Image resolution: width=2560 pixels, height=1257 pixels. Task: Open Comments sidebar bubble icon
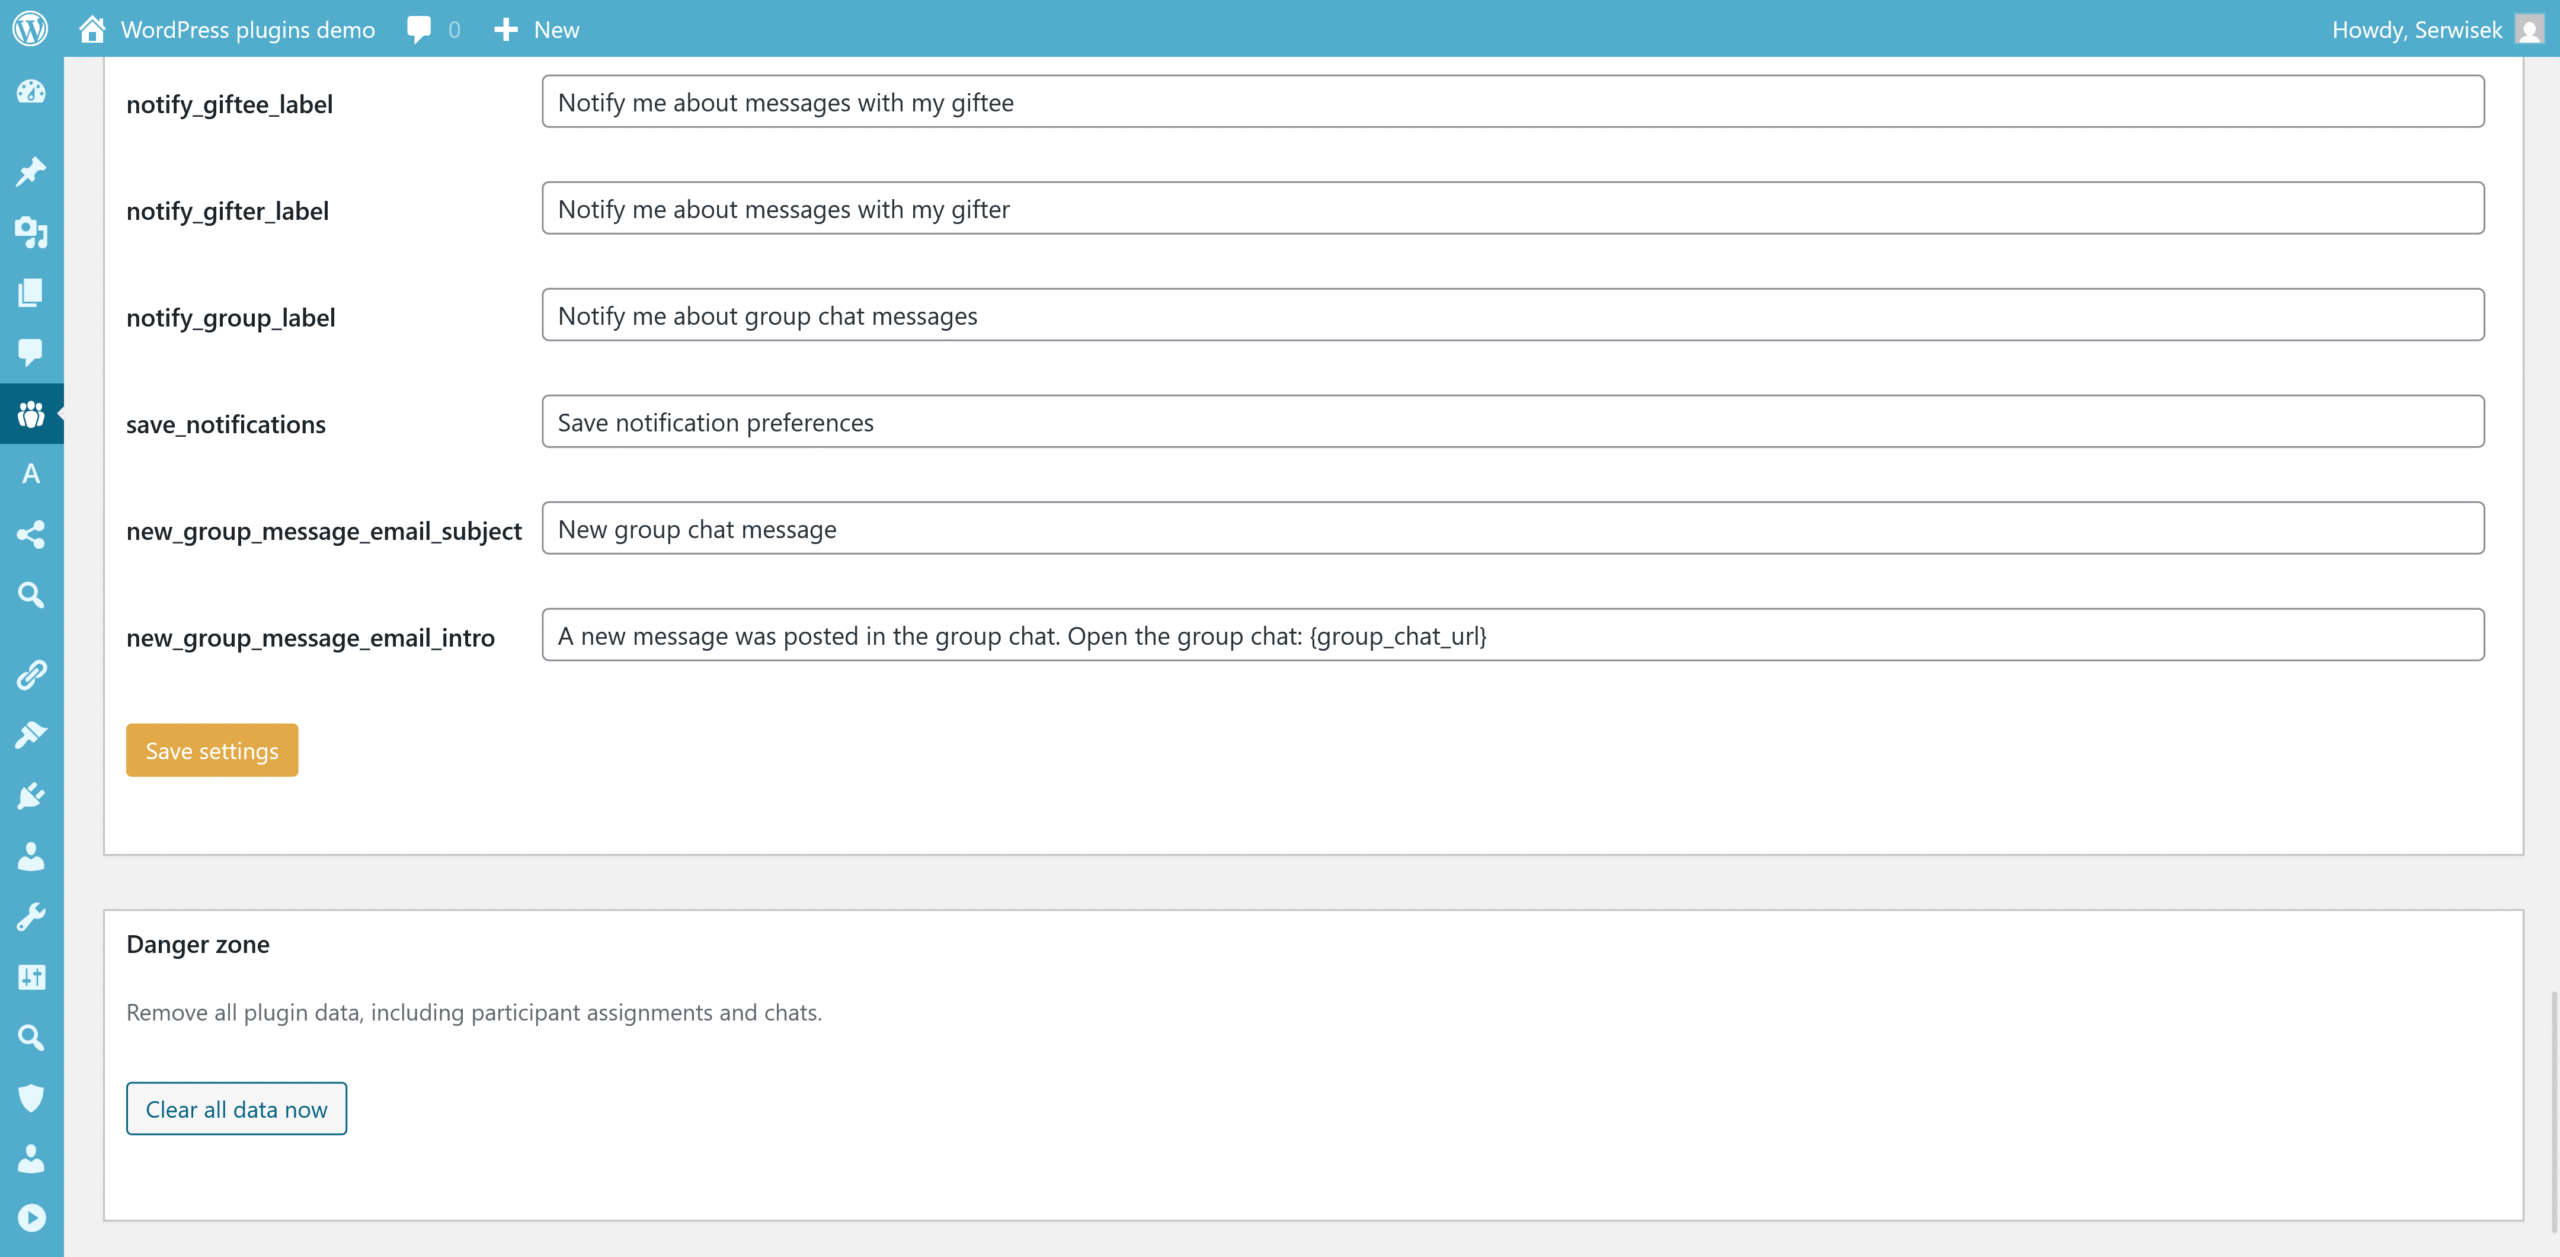[x=31, y=352]
